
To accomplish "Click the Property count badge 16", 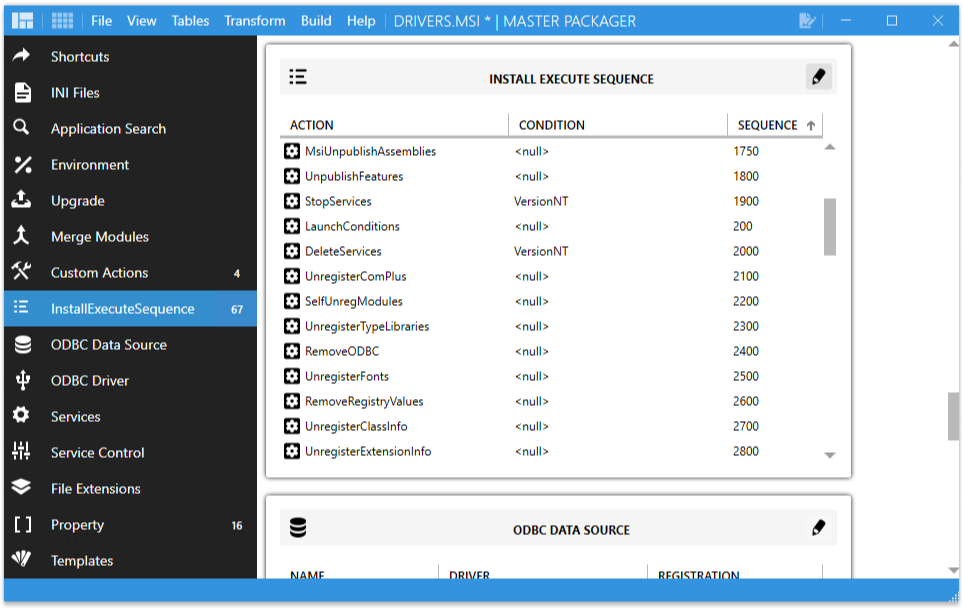I will tap(236, 525).
